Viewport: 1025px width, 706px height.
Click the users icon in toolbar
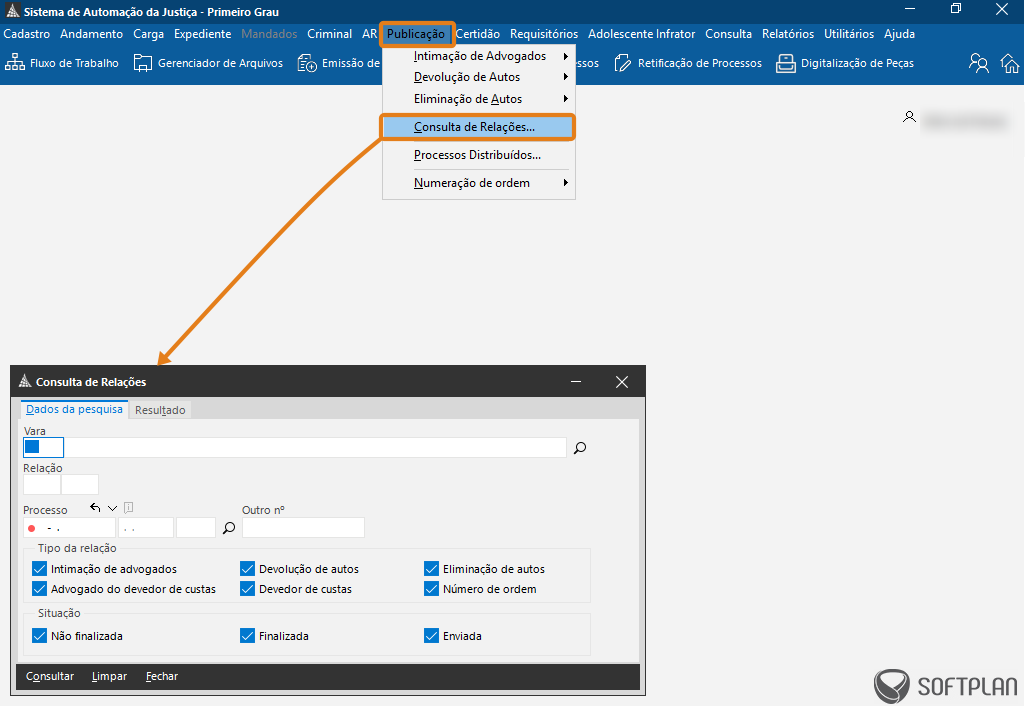[978, 63]
